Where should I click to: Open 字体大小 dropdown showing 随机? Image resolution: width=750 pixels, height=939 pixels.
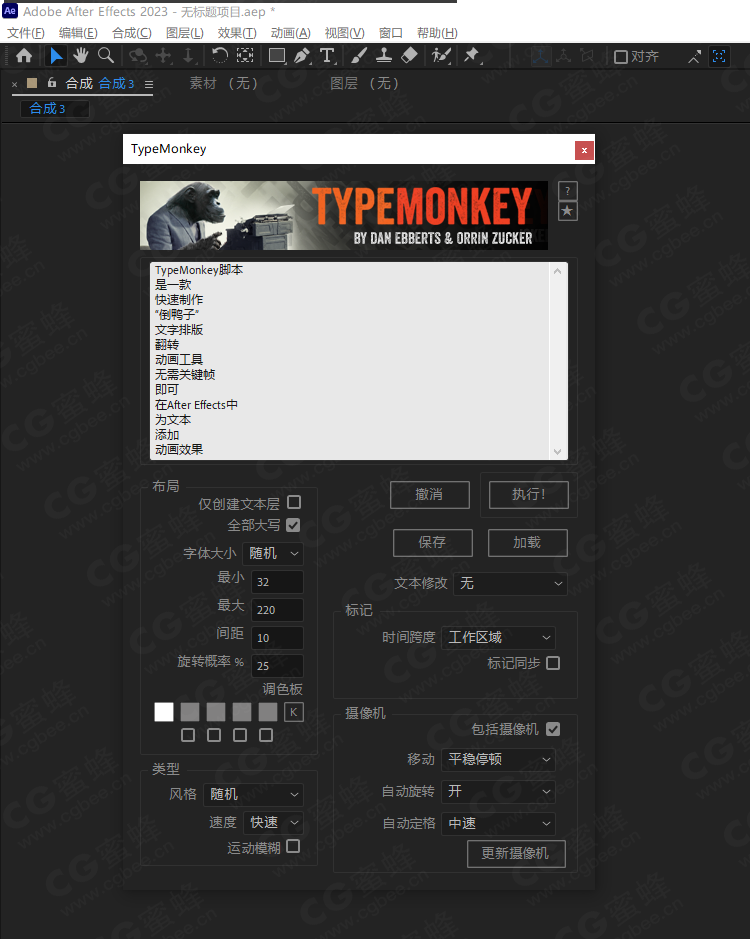pos(273,553)
